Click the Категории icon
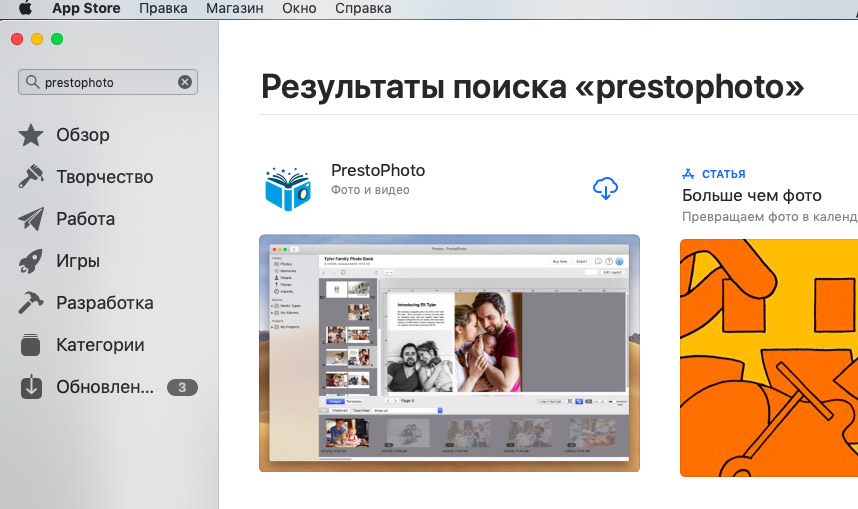 (31, 344)
